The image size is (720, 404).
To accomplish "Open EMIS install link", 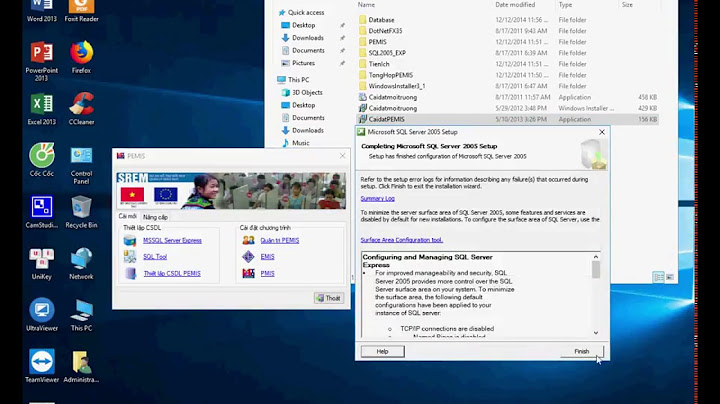I will click(x=267, y=257).
